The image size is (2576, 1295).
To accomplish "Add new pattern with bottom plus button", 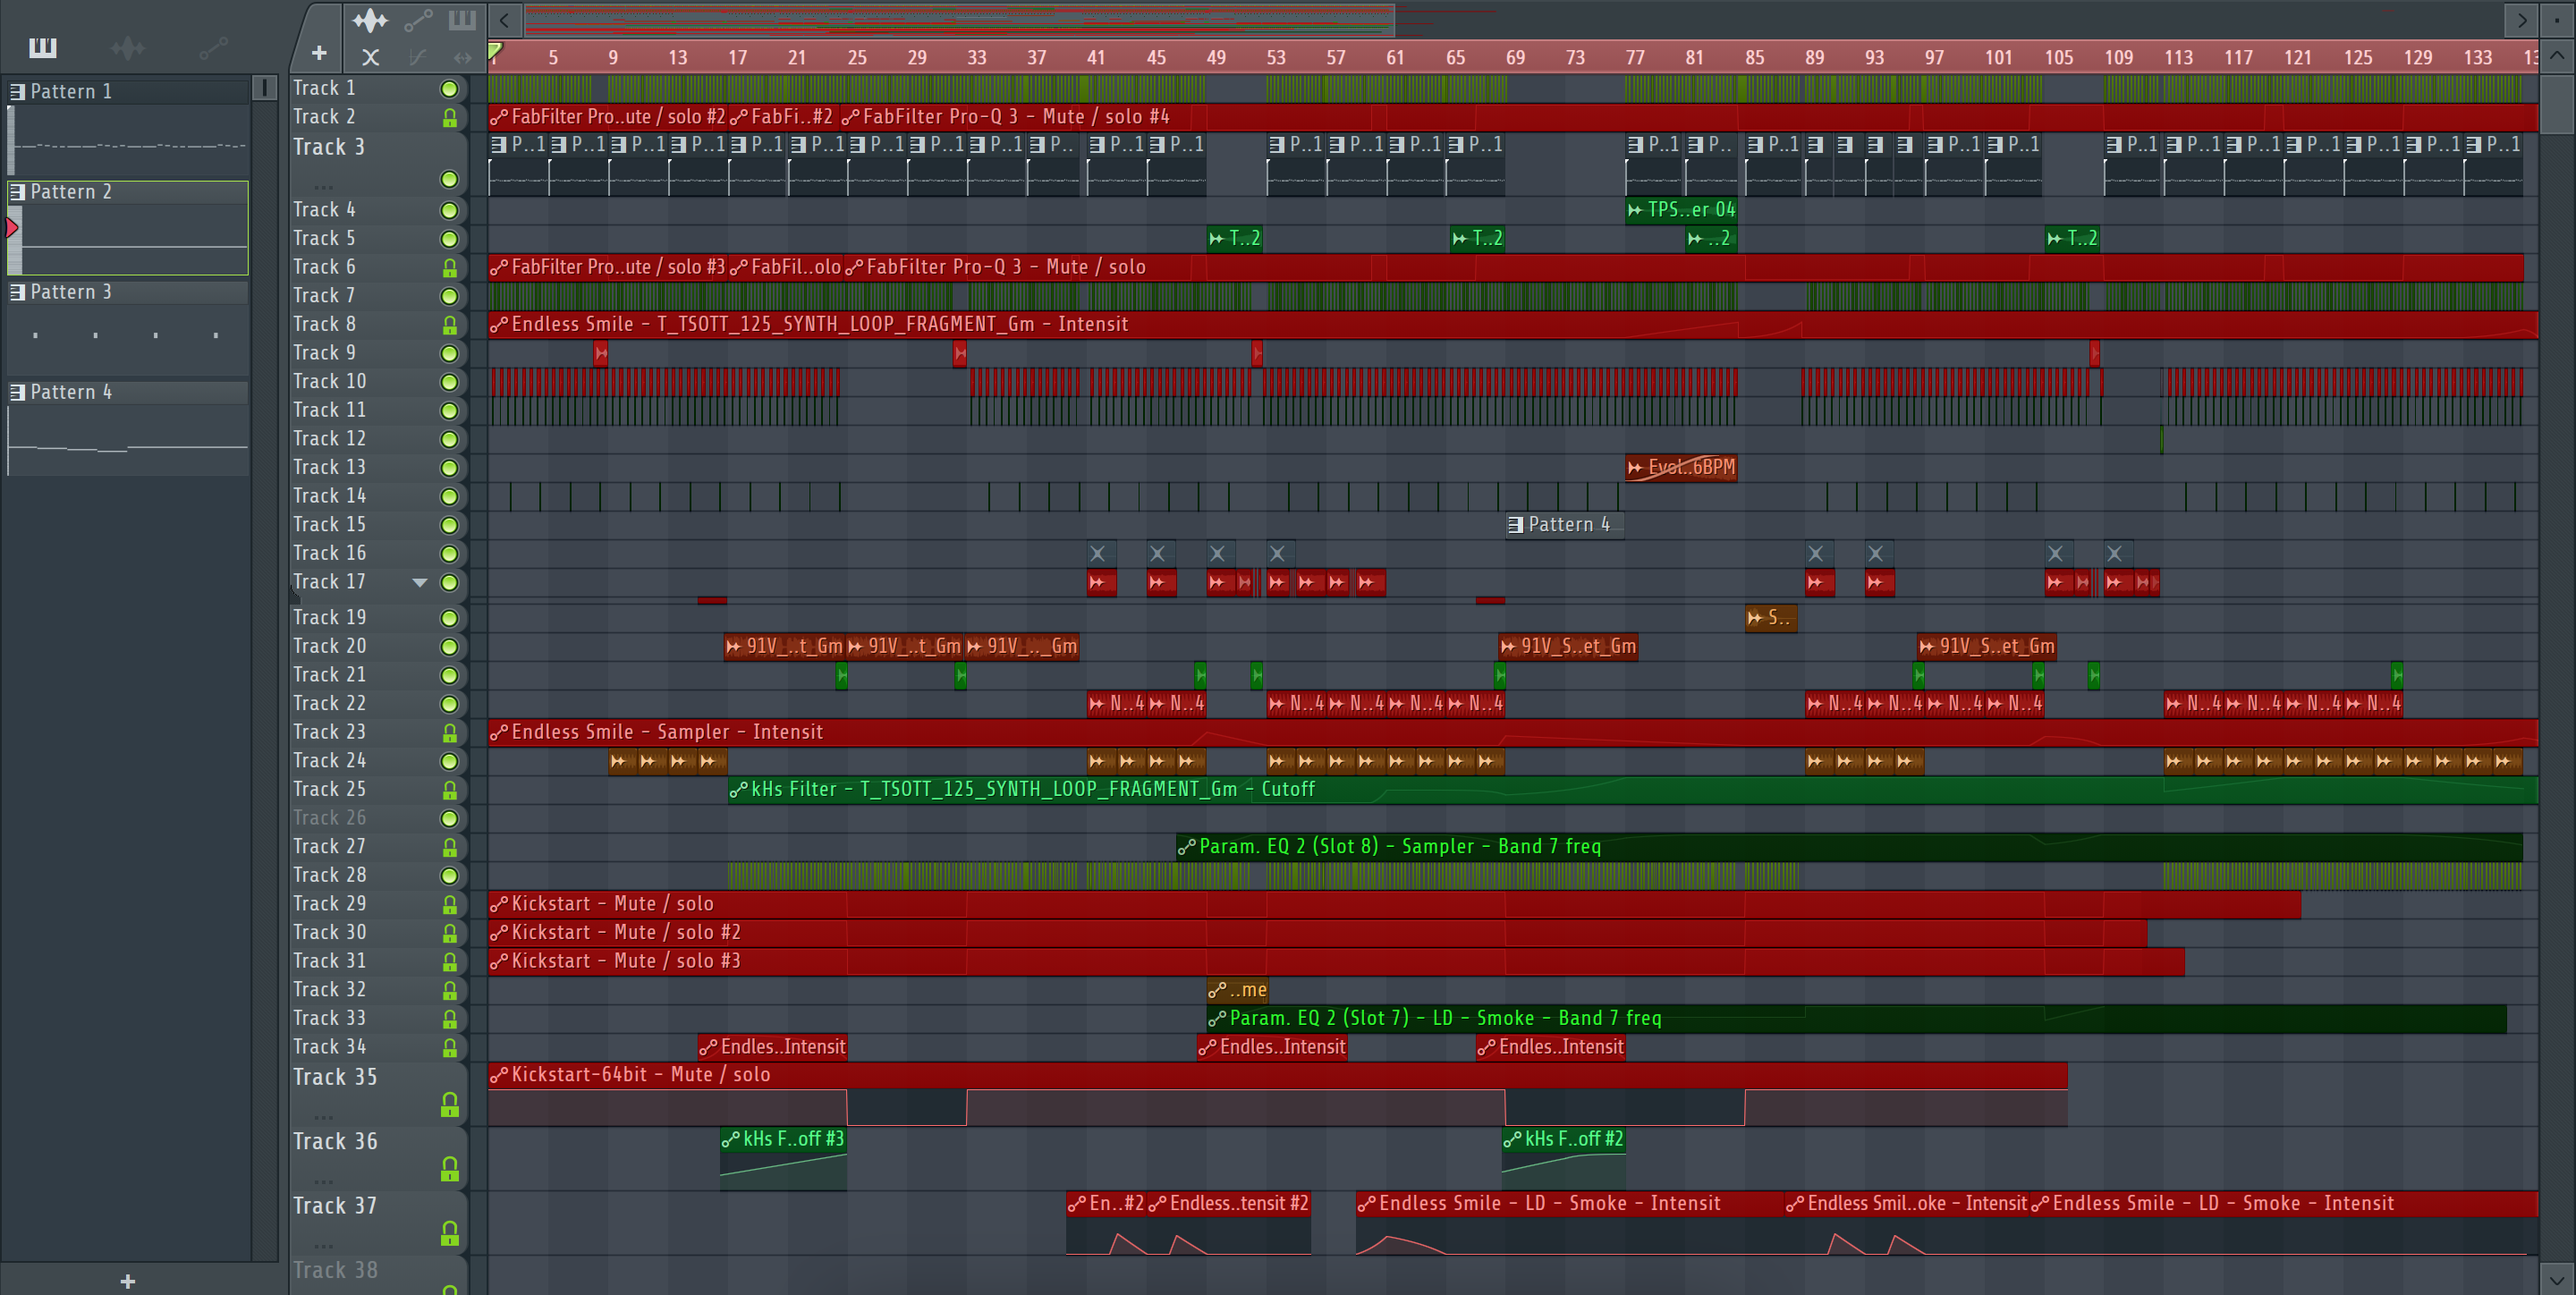I will [x=127, y=1281].
